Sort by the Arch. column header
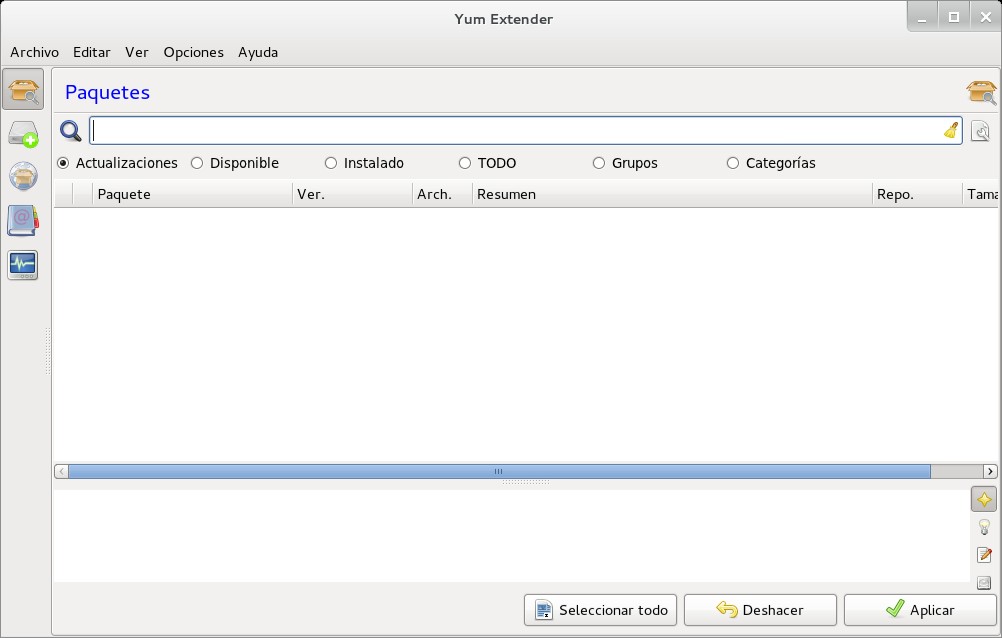 click(442, 194)
